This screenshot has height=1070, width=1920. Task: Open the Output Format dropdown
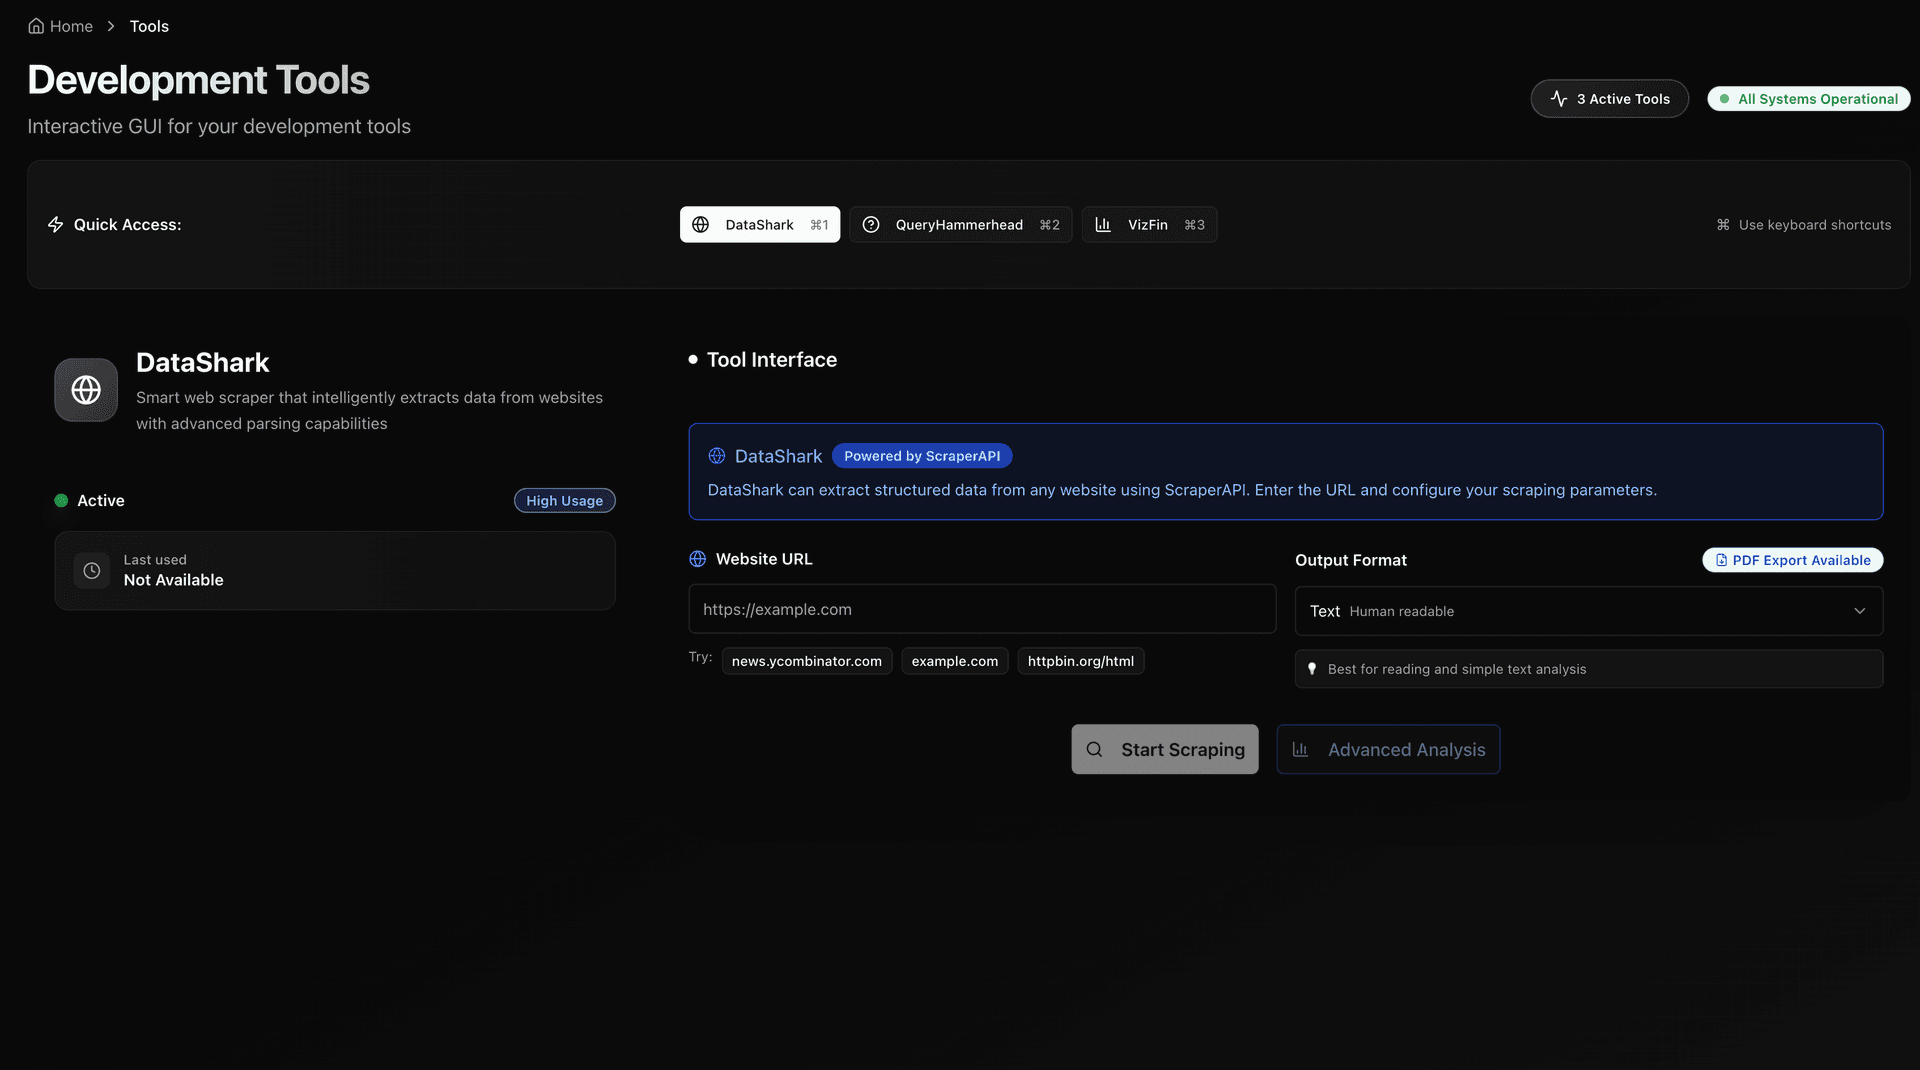click(x=1589, y=611)
